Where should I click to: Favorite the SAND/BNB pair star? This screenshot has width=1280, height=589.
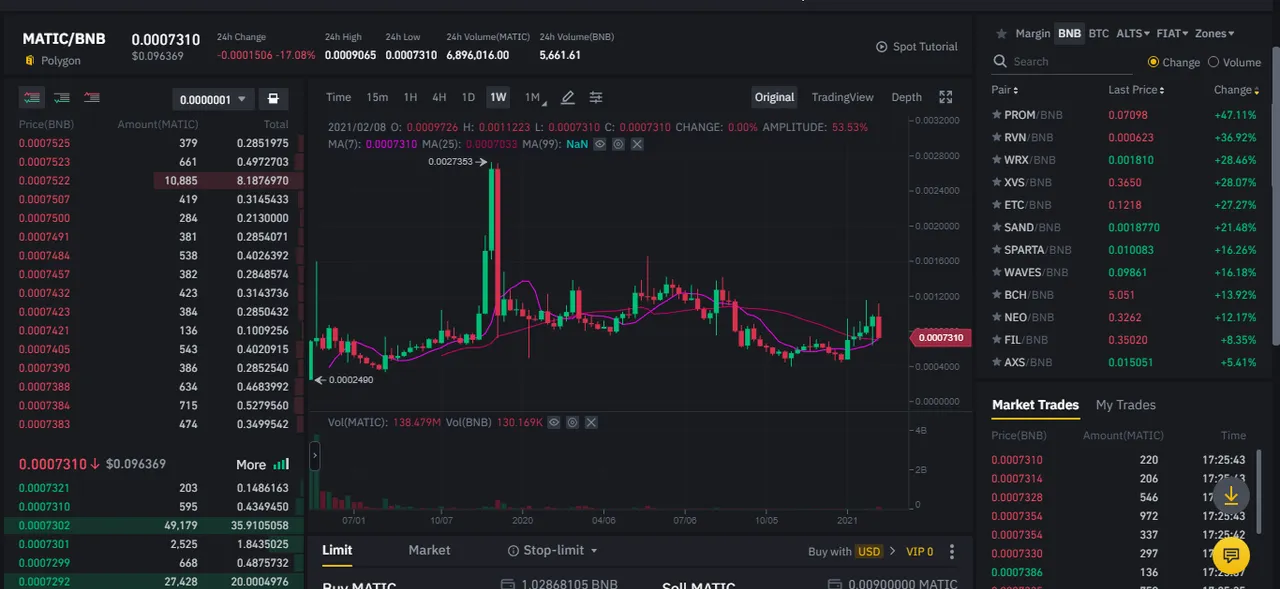point(996,227)
